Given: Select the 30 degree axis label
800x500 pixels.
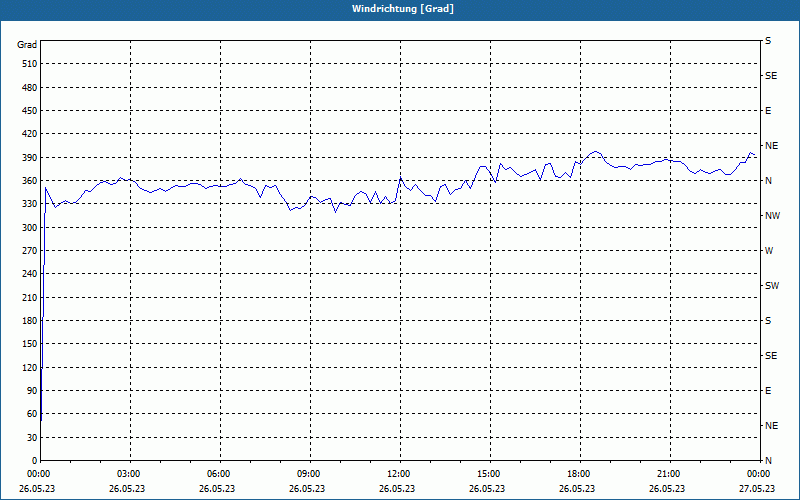Looking at the screenshot, I should point(32,438).
